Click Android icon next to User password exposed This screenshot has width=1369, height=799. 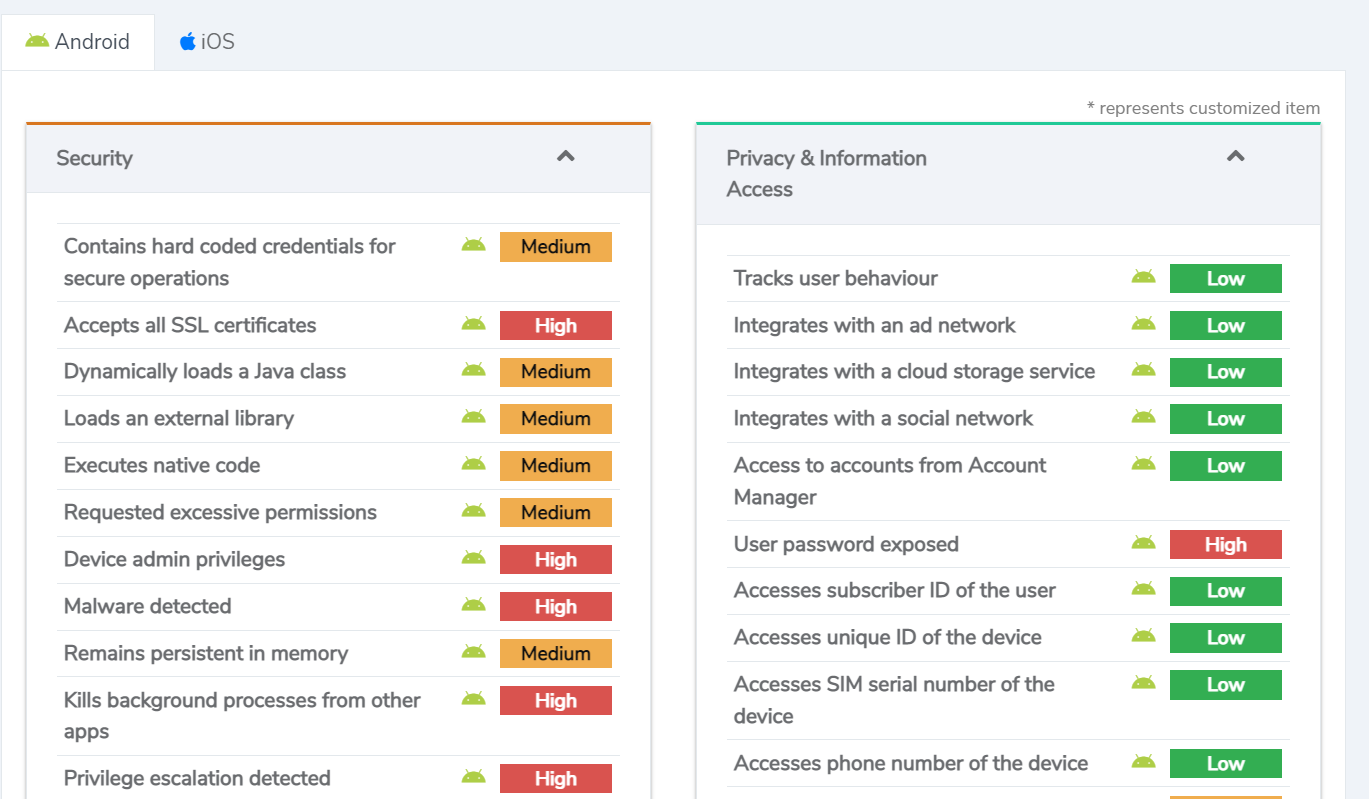coord(1143,543)
